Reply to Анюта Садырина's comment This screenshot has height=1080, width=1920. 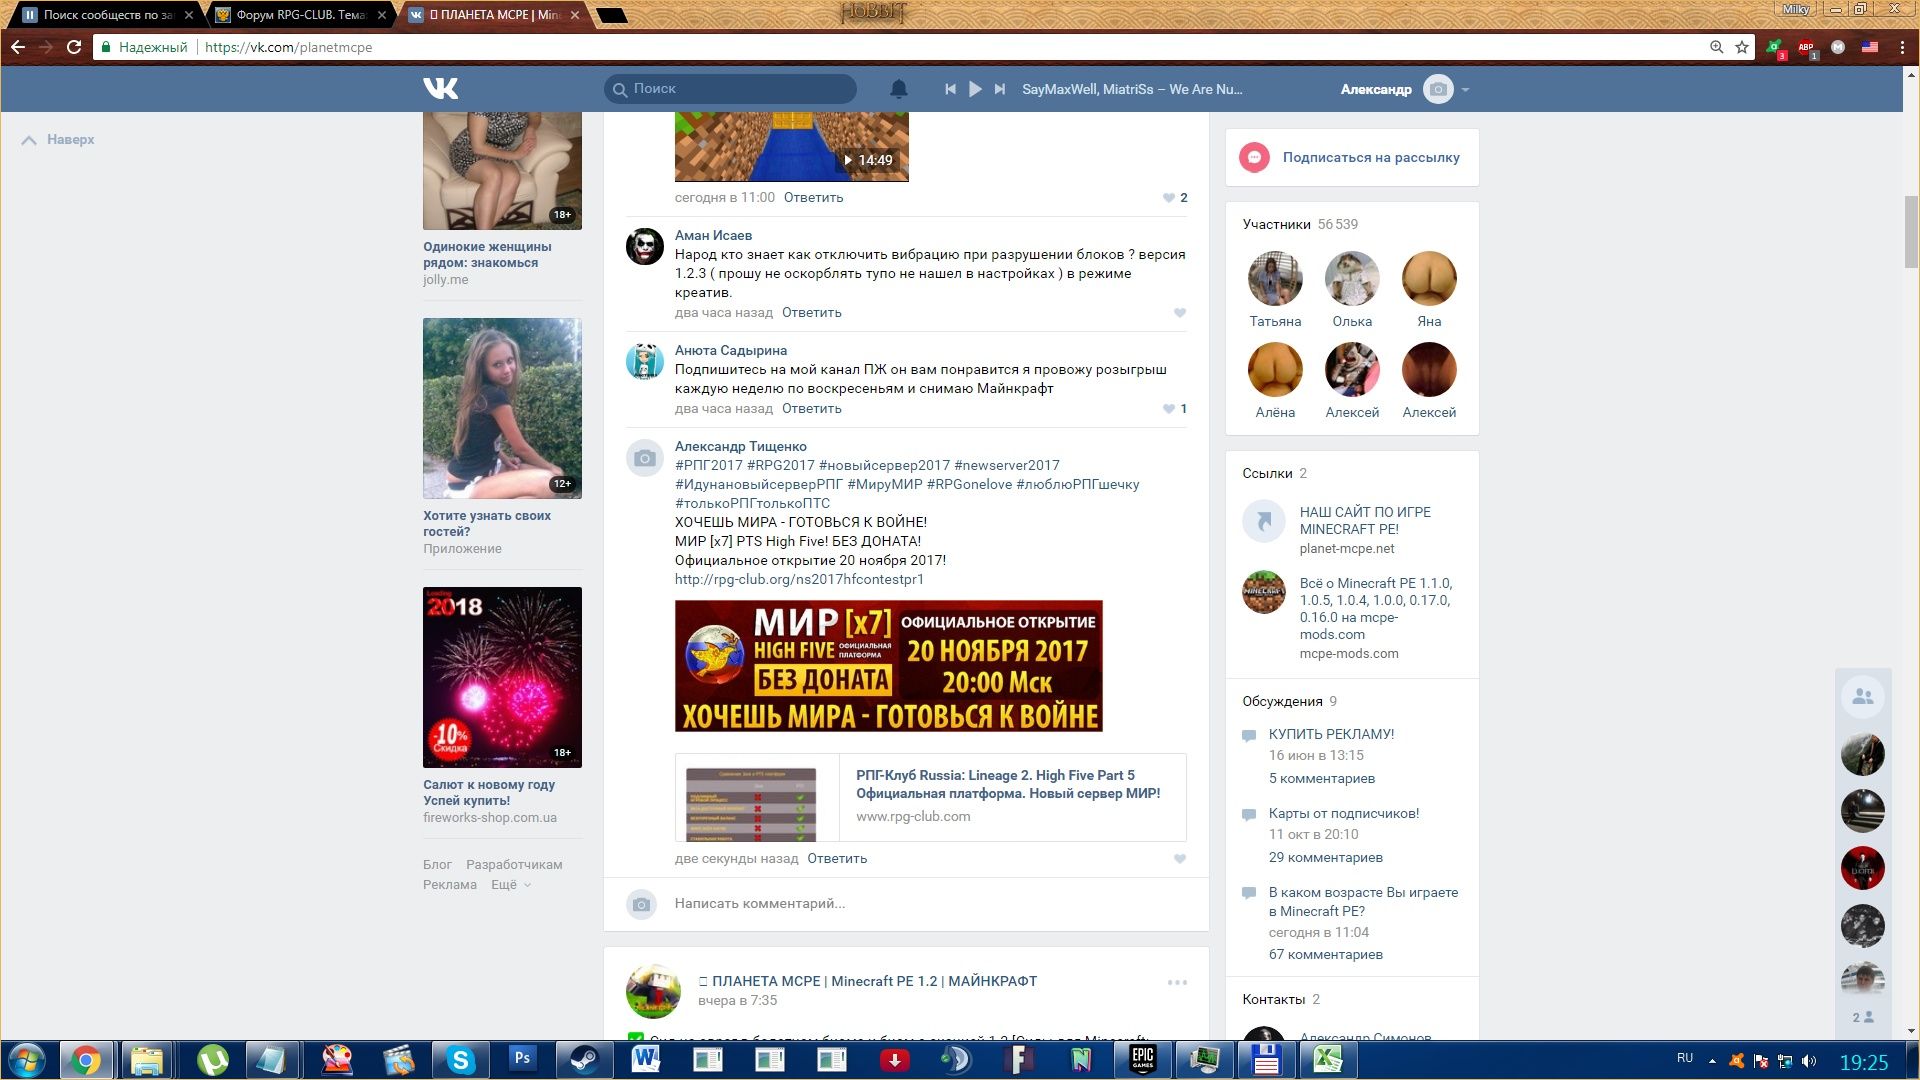pyautogui.click(x=812, y=409)
